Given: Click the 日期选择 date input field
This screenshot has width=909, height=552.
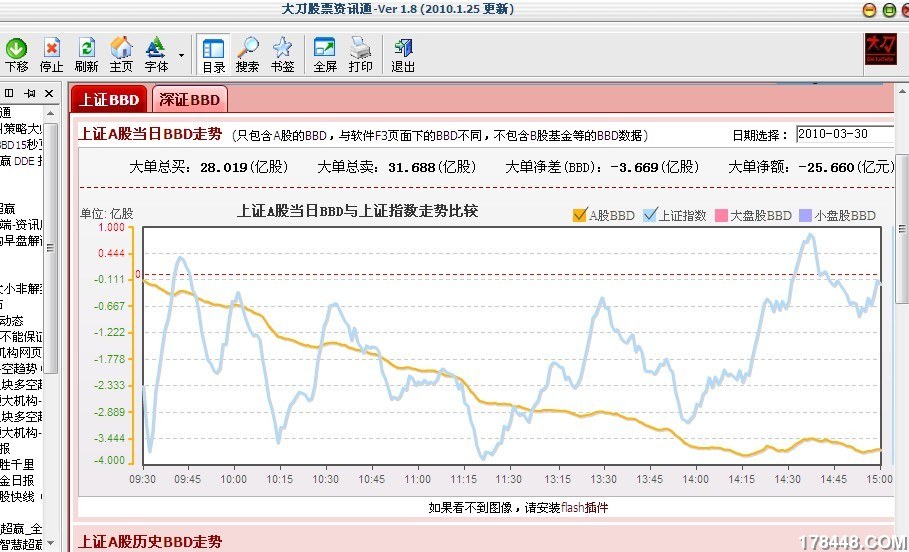Looking at the screenshot, I should [845, 134].
